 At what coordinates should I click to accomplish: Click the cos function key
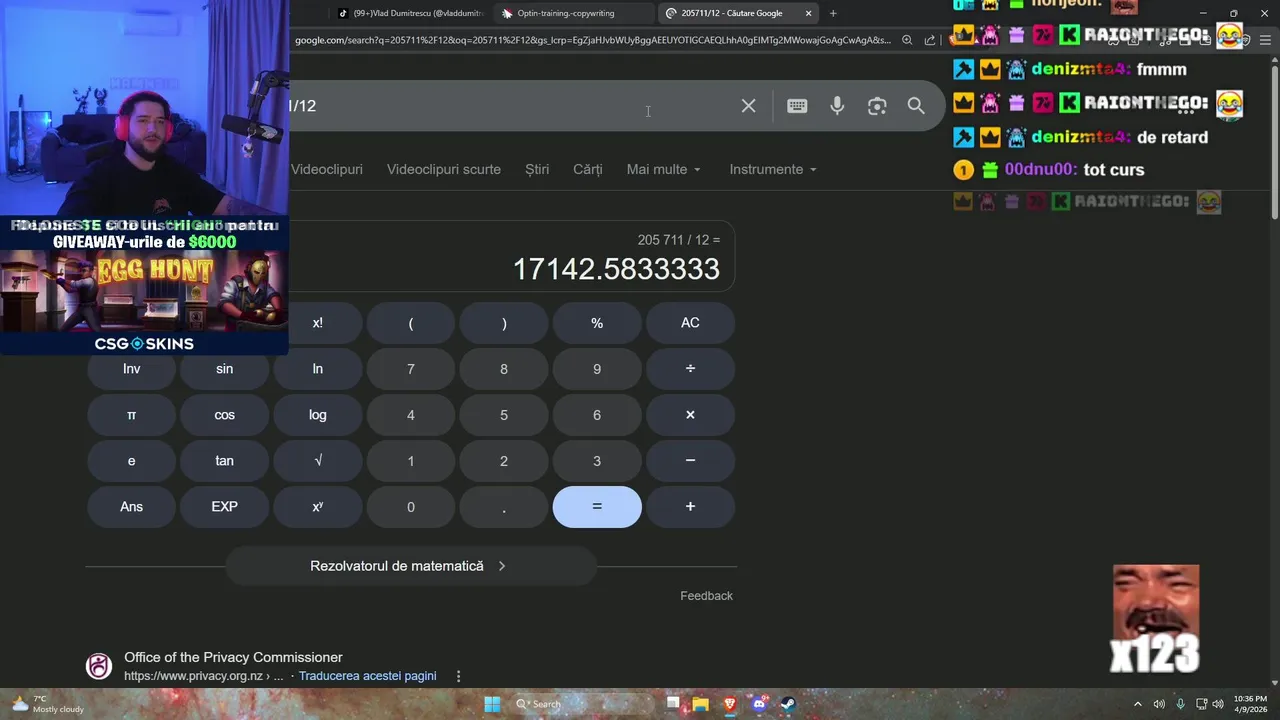point(224,415)
